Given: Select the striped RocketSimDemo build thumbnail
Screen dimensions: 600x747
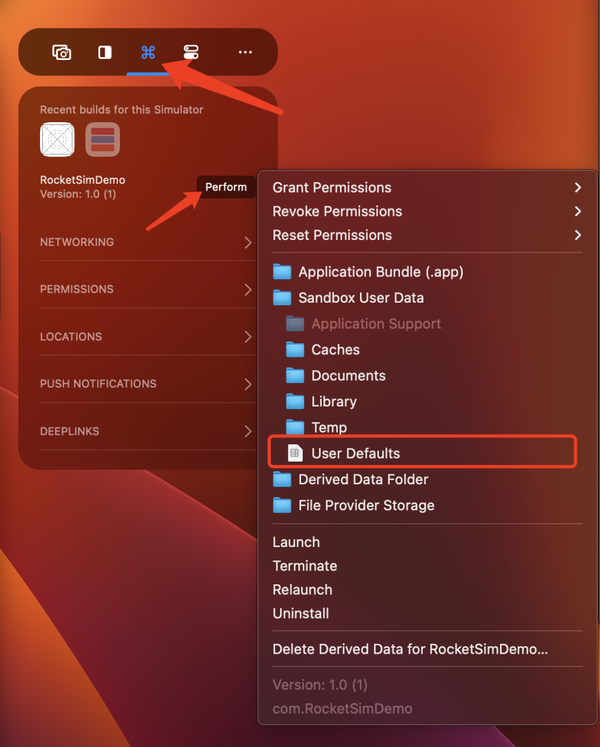Looking at the screenshot, I should [102, 140].
